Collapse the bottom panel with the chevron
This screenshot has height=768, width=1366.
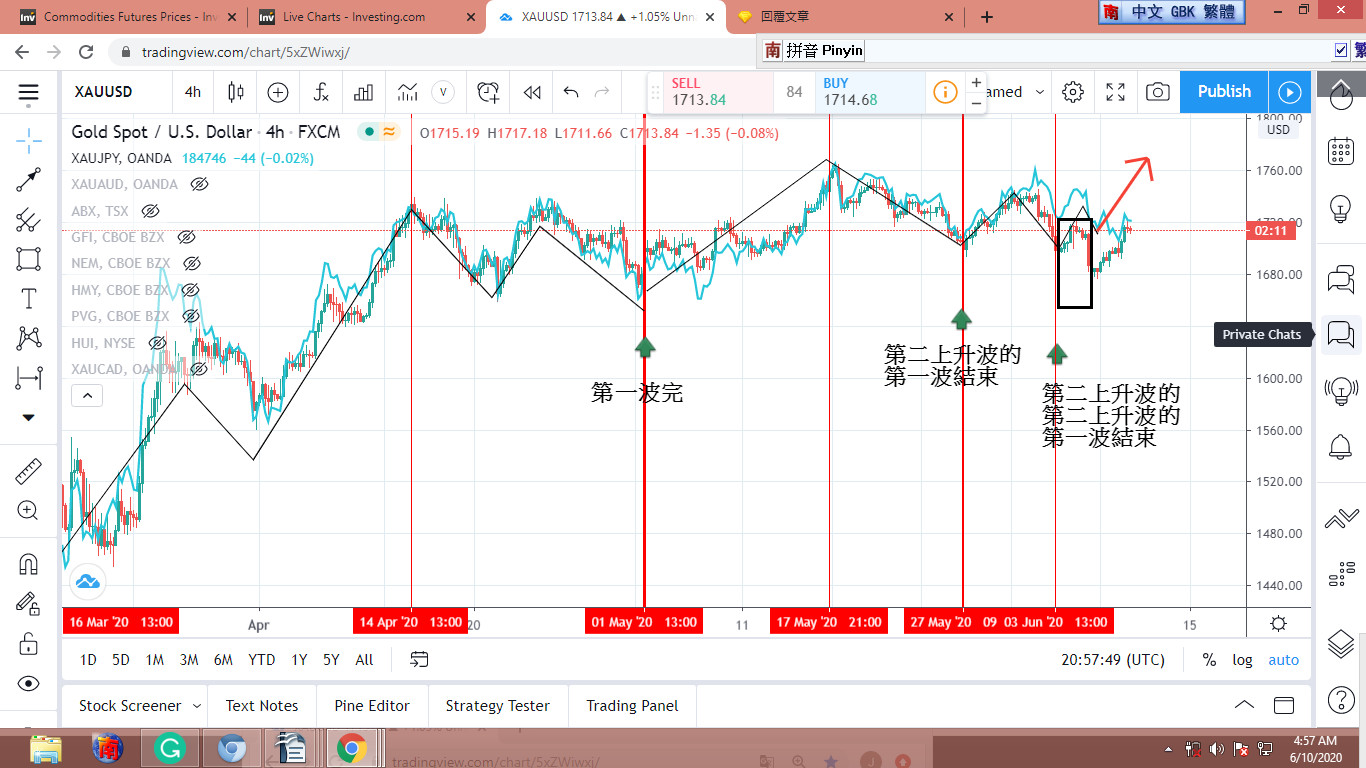(x=1244, y=705)
